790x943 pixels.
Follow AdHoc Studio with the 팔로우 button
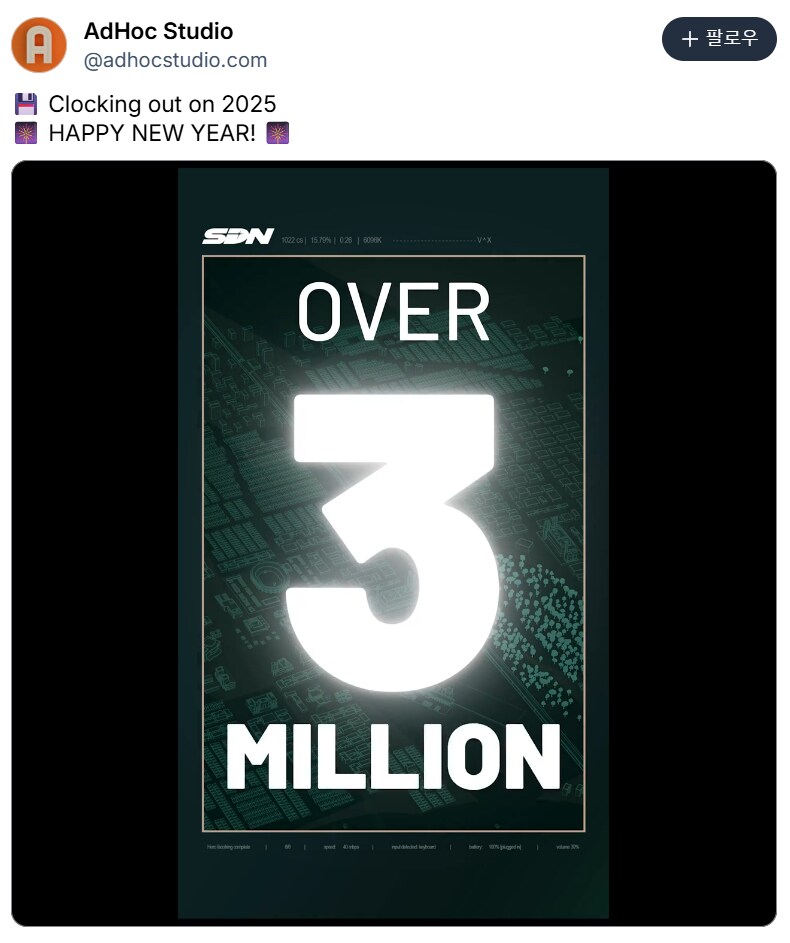(x=719, y=39)
